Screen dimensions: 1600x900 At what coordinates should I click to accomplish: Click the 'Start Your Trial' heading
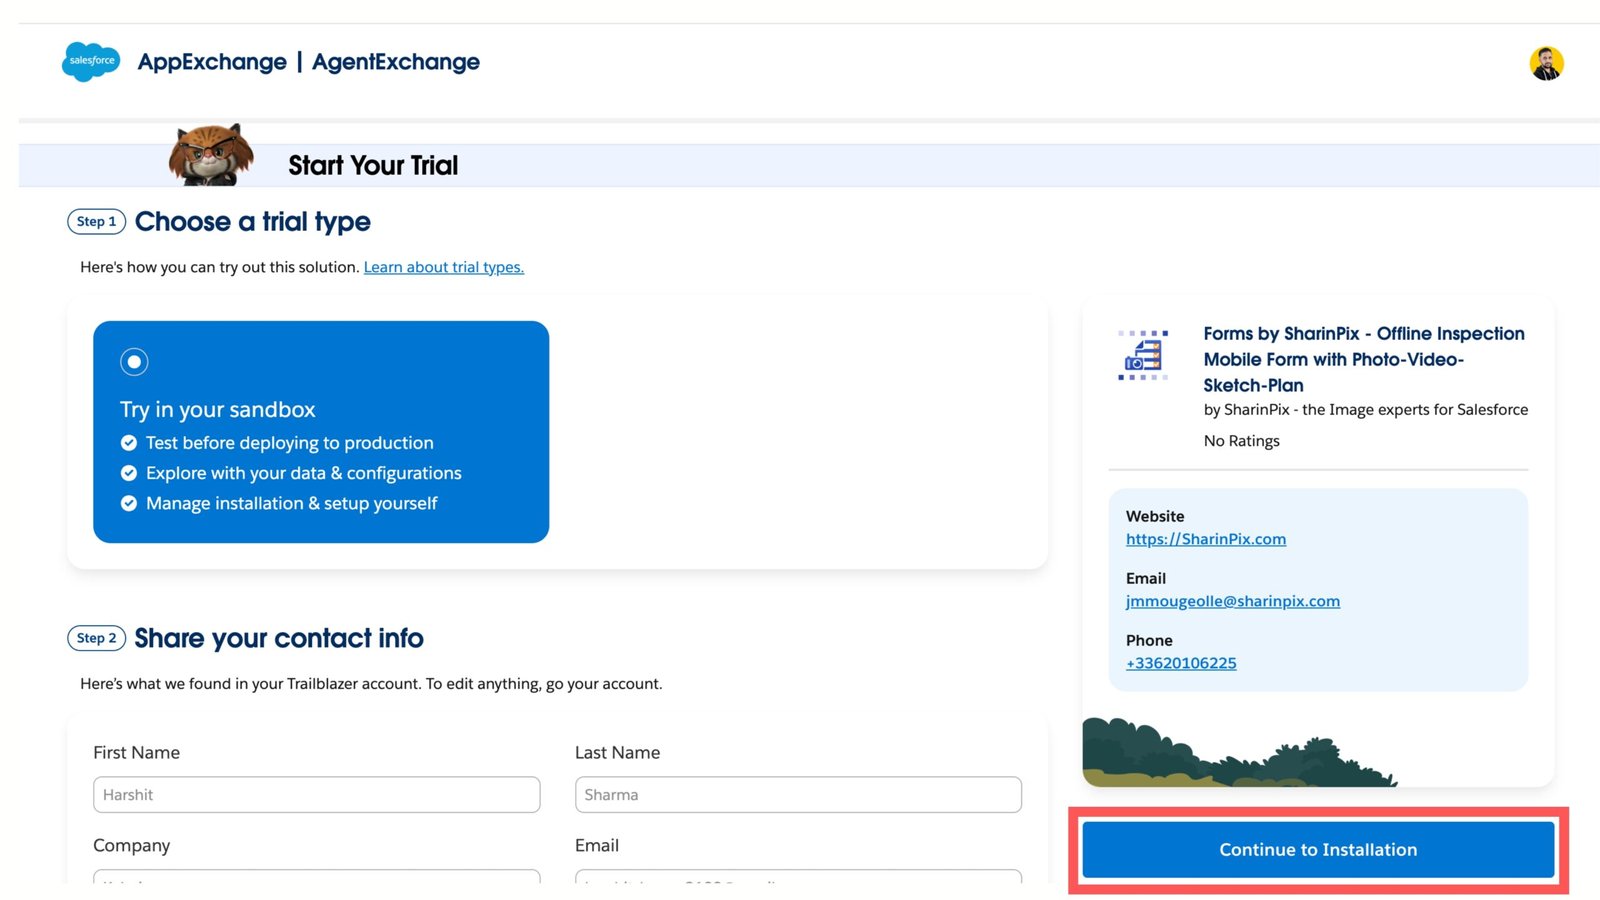coord(373,165)
